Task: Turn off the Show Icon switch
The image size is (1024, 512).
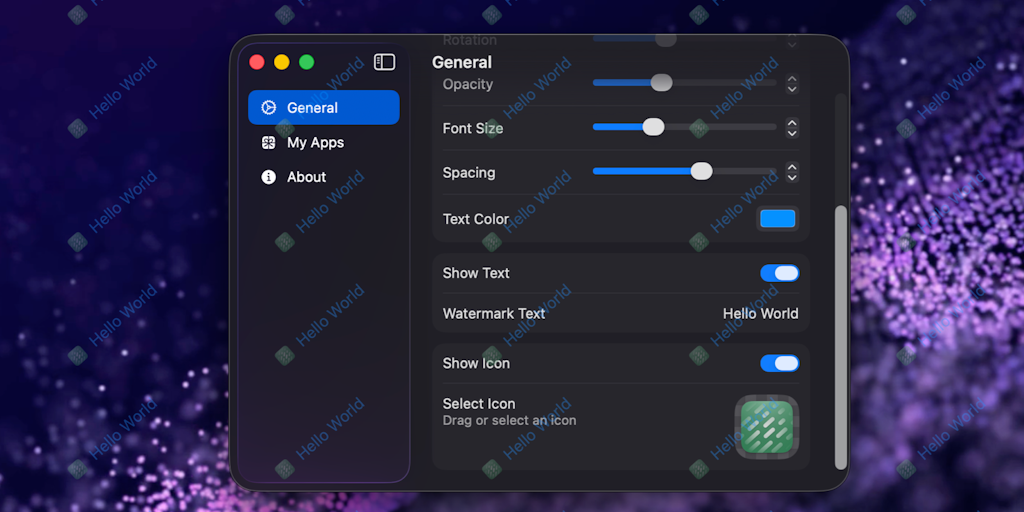Action: pyautogui.click(x=779, y=363)
